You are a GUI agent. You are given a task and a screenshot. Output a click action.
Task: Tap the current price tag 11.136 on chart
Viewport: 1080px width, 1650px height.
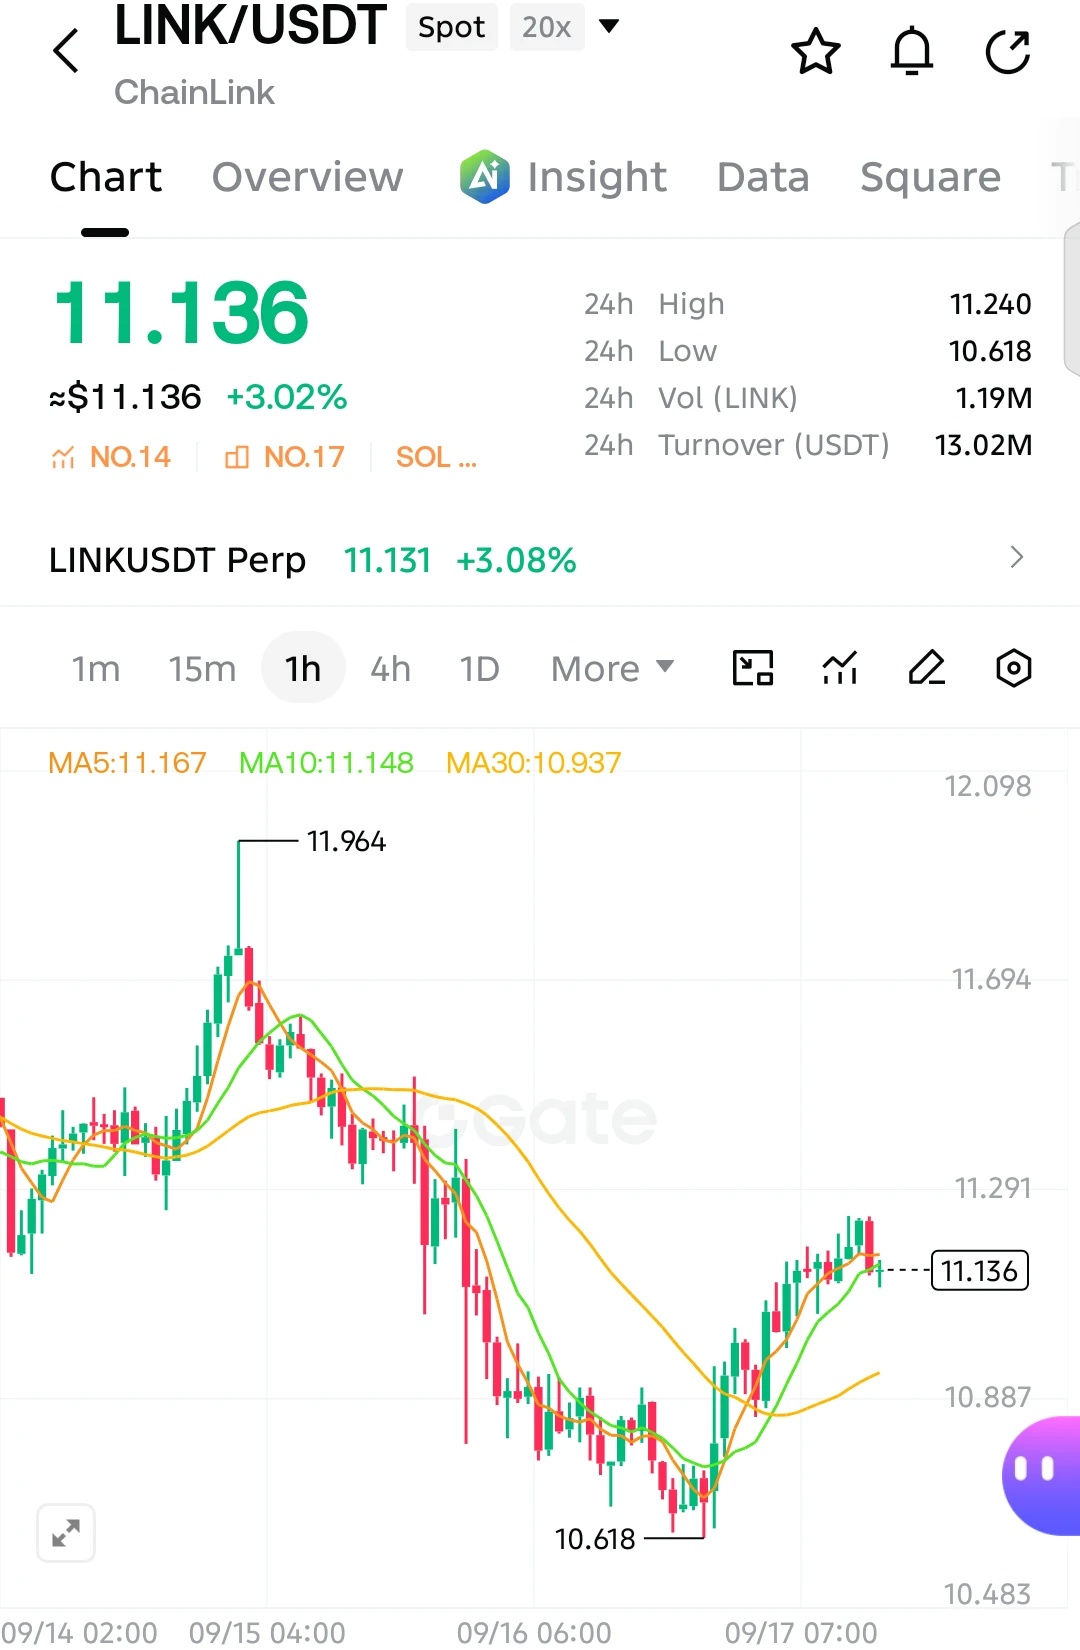[979, 1271]
